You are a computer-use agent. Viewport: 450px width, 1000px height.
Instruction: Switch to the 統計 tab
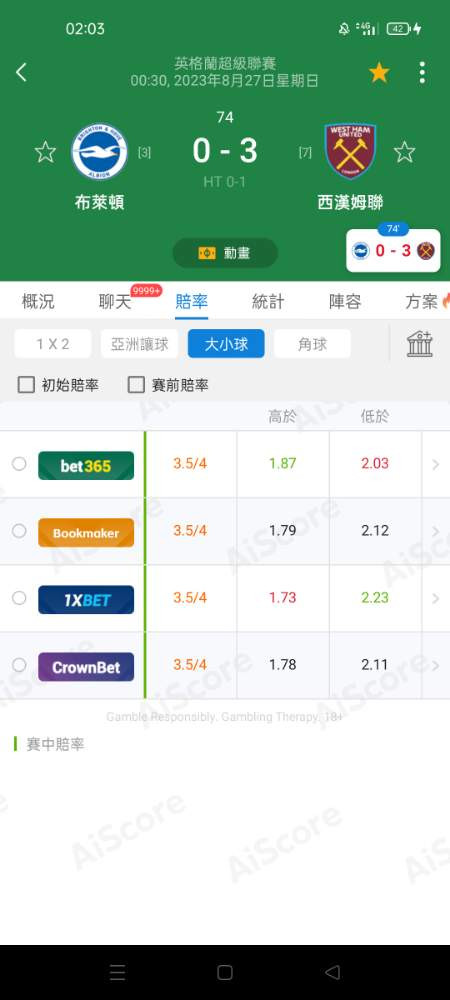268,302
